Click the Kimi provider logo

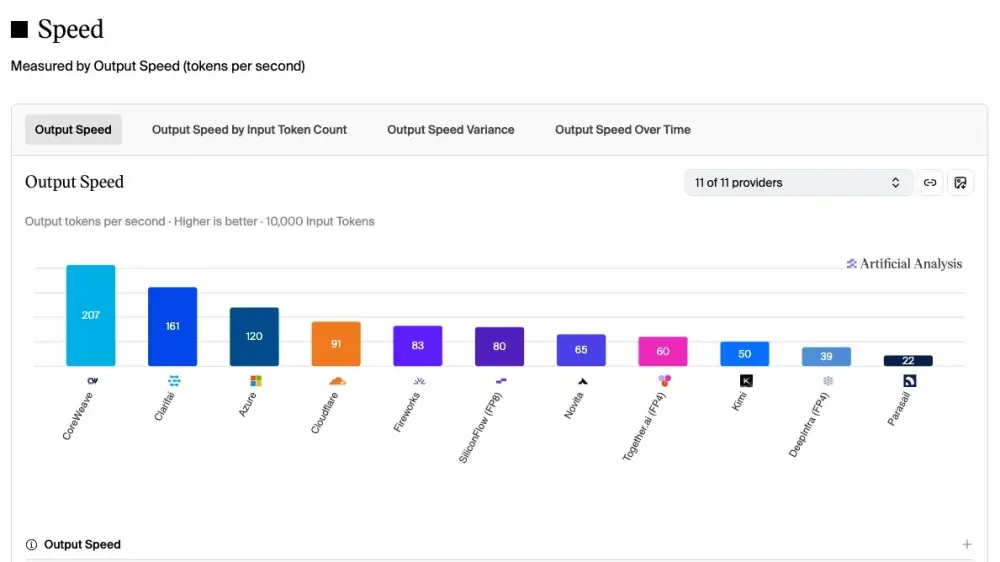coord(746,381)
